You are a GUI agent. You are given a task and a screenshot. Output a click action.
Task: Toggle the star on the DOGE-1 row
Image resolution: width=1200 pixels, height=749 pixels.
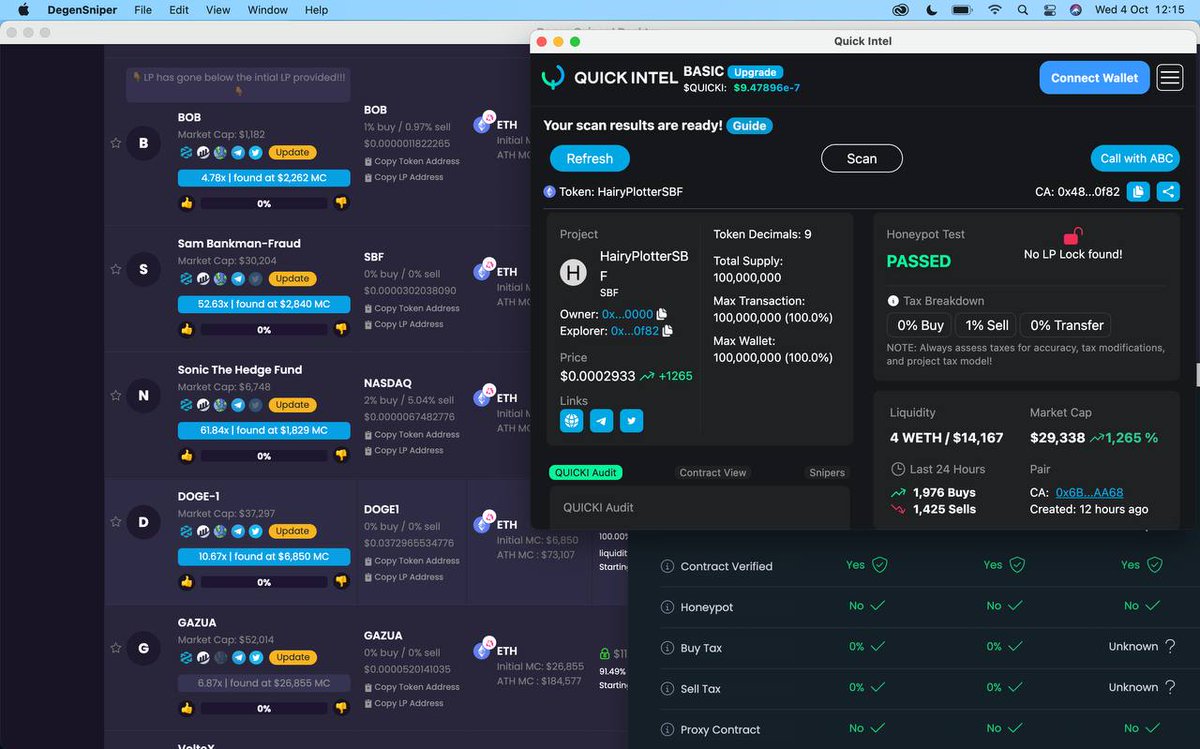[x=116, y=521]
